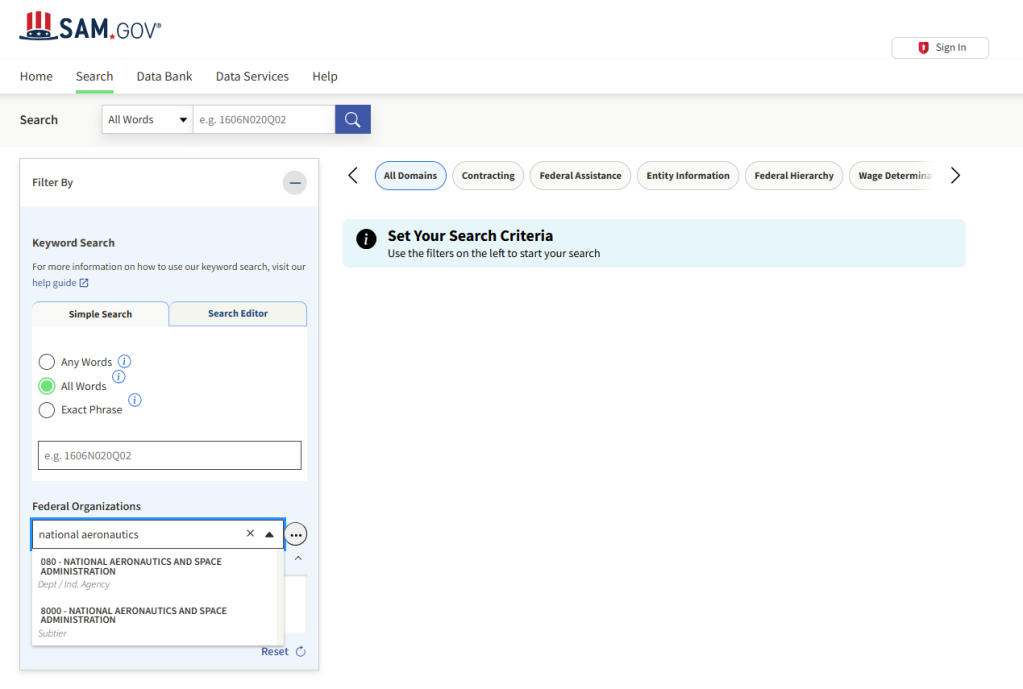Image resolution: width=1023 pixels, height=689 pixels.
Task: Click the Sign In button
Action: click(940, 48)
